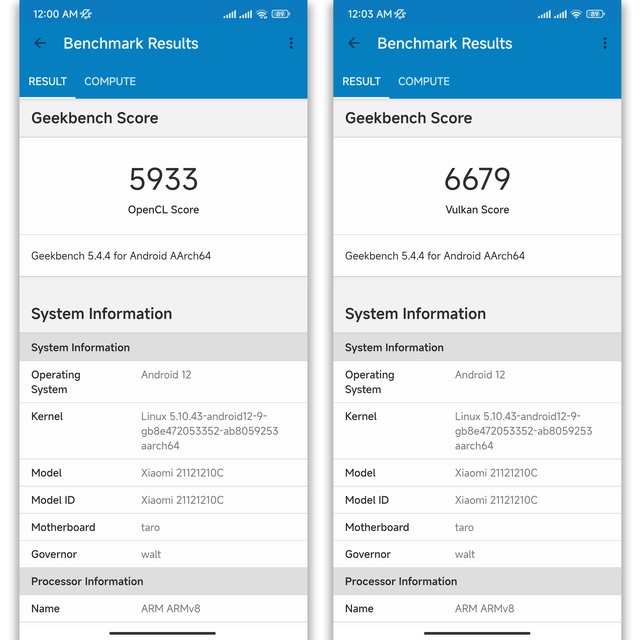Viewport: 640px width, 640px height.
Task: Tap muted alarm icon beside 12:00 AM
Action: (86, 14)
